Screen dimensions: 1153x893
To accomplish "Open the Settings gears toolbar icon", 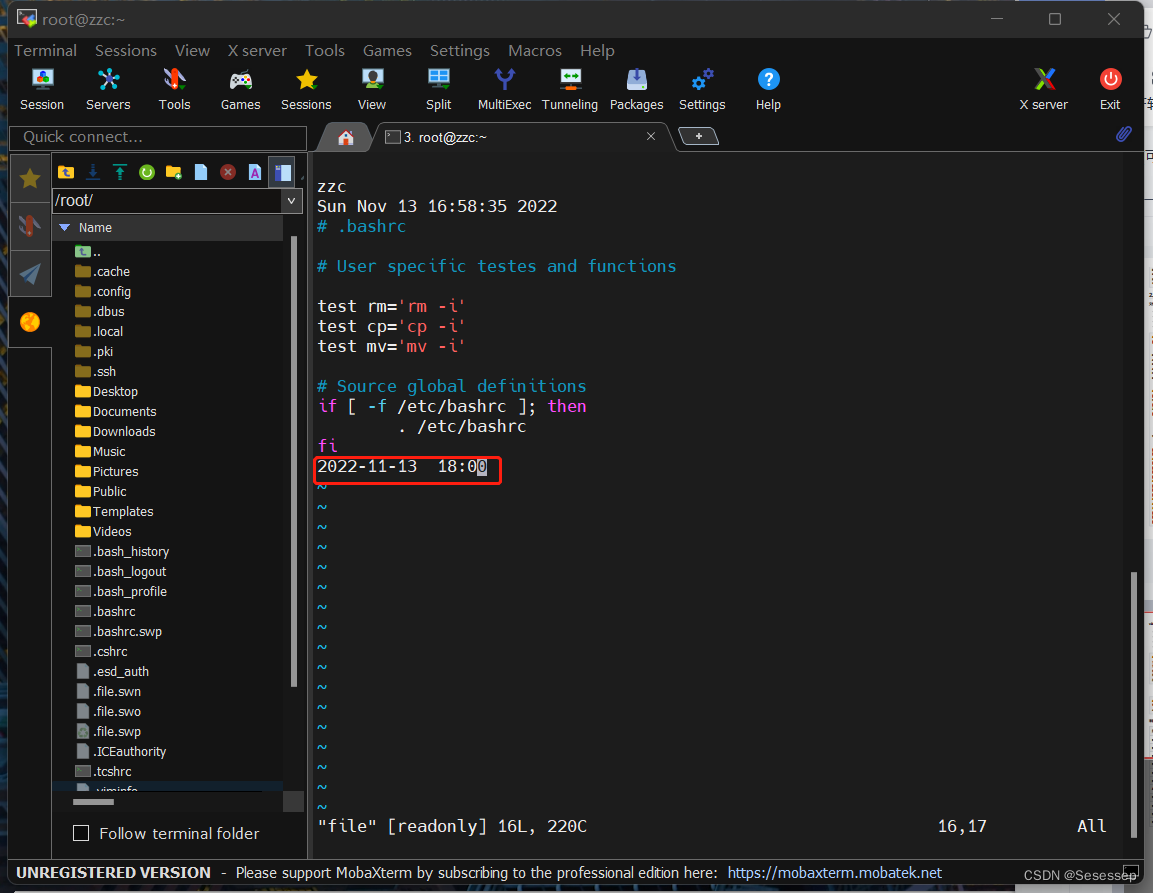I will point(702,88).
